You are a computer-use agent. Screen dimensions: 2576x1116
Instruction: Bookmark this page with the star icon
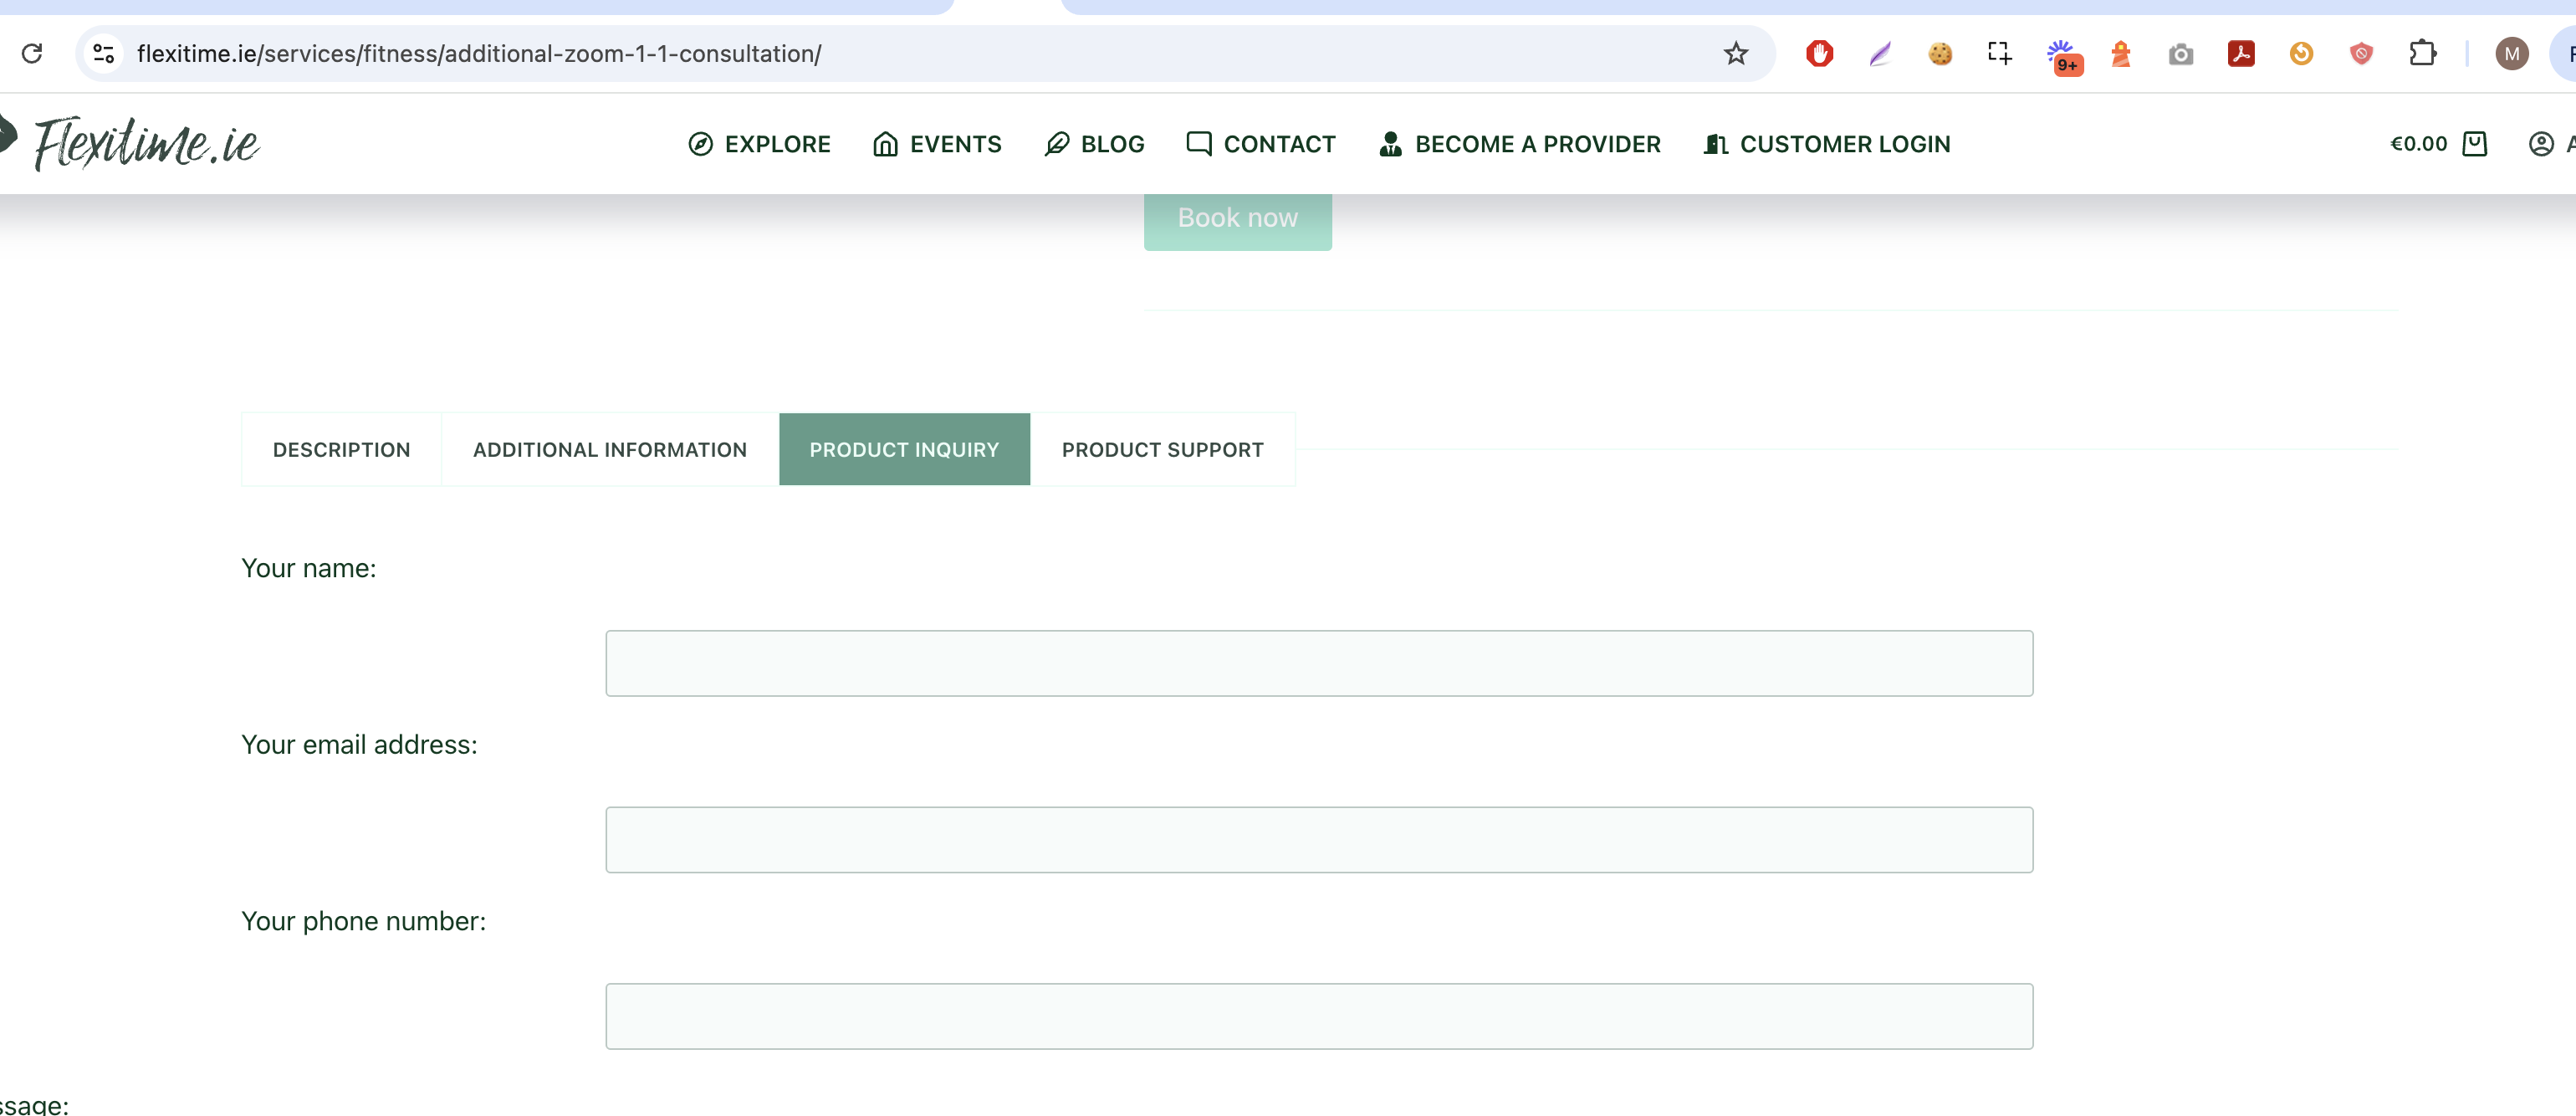pyautogui.click(x=1735, y=53)
